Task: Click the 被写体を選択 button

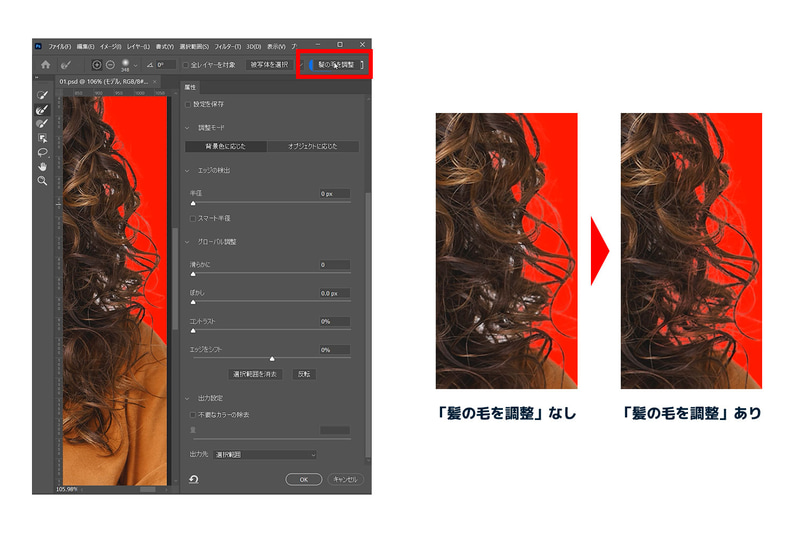Action: [x=269, y=65]
